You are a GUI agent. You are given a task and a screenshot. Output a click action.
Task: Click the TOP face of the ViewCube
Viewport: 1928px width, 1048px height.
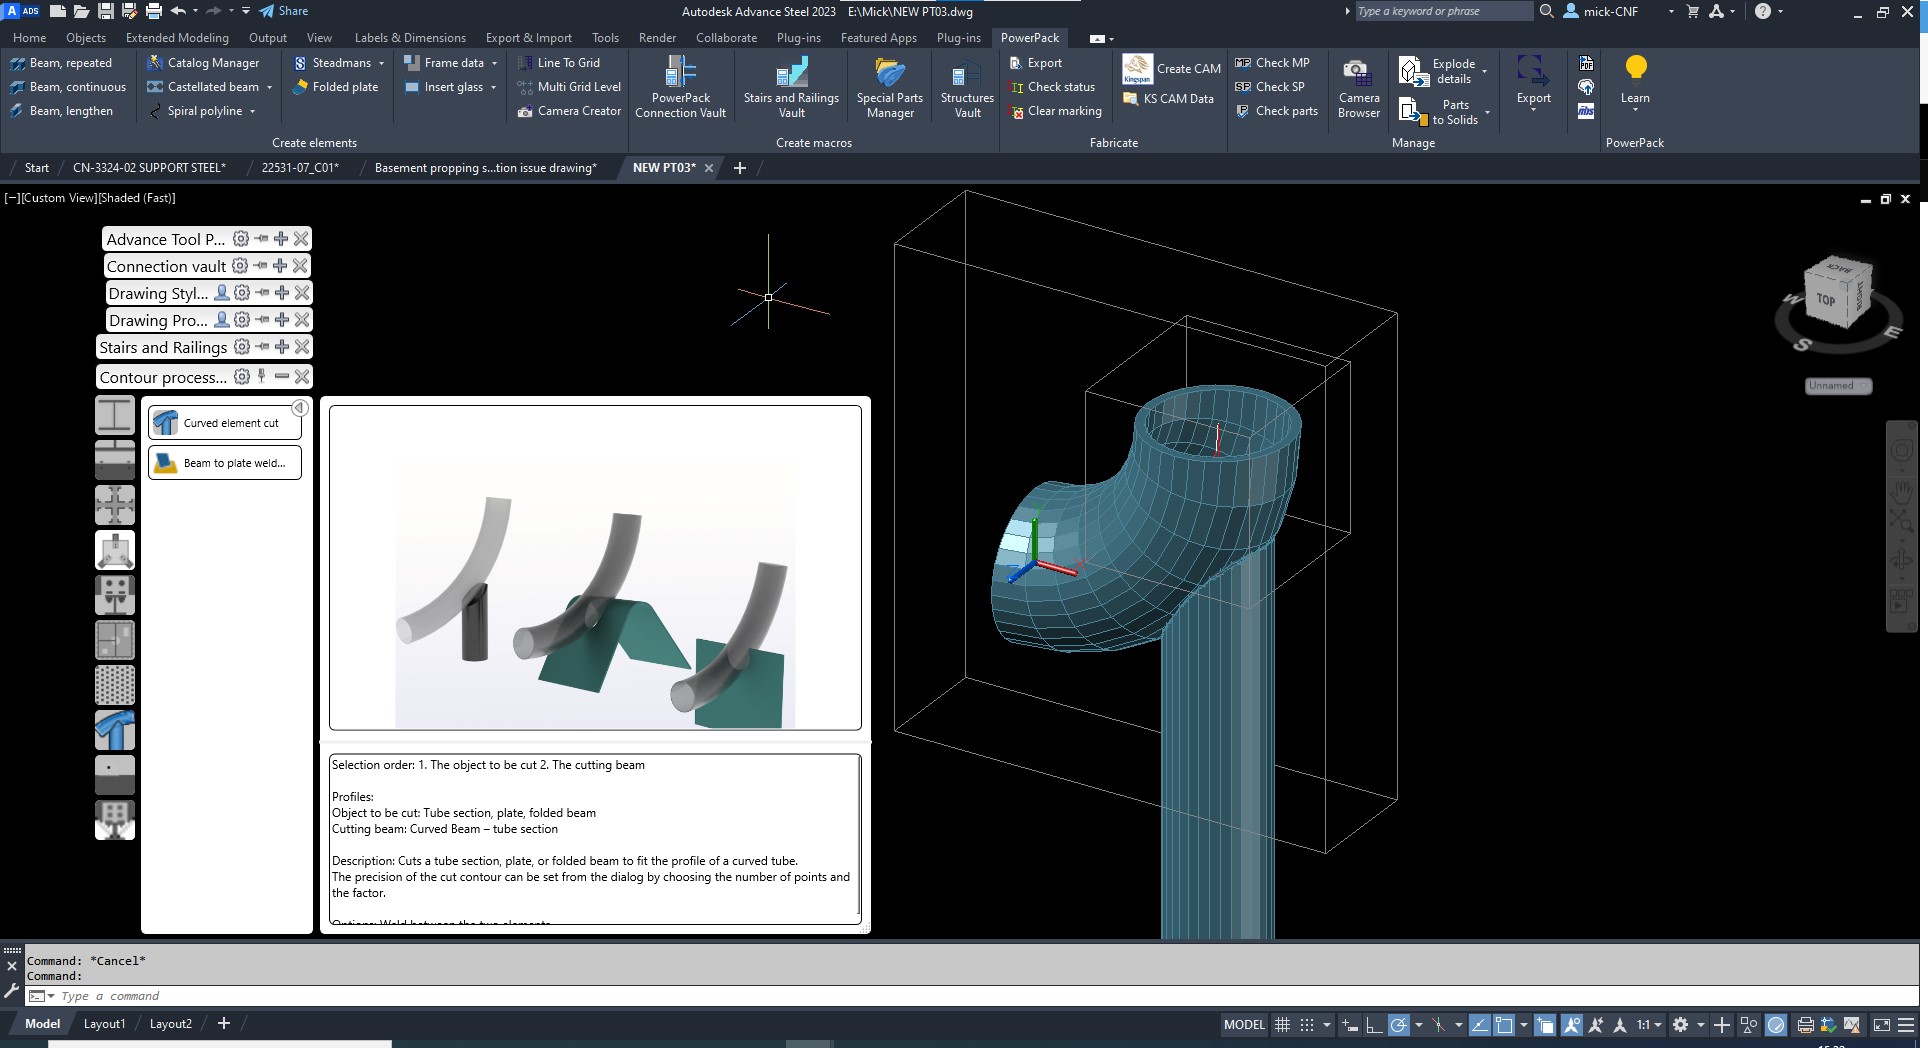[1825, 299]
